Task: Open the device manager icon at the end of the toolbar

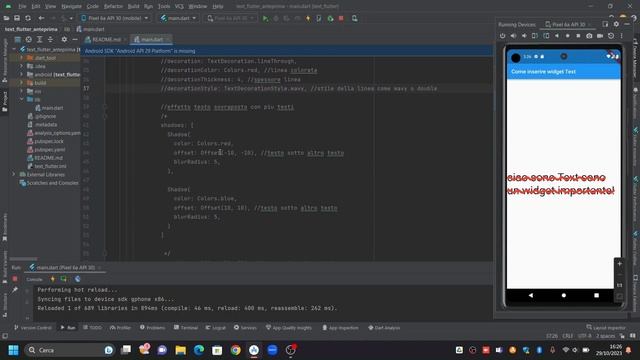Action: pyautogui.click(x=354, y=18)
